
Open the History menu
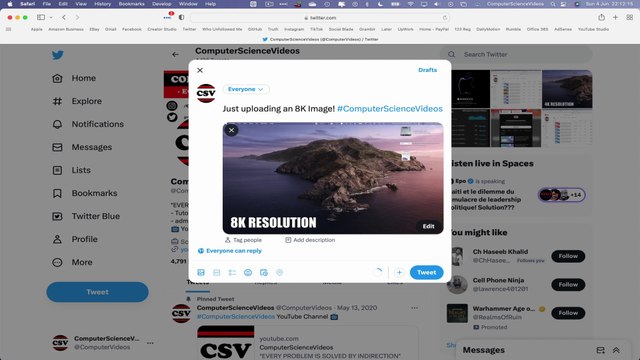[x=102, y=4]
